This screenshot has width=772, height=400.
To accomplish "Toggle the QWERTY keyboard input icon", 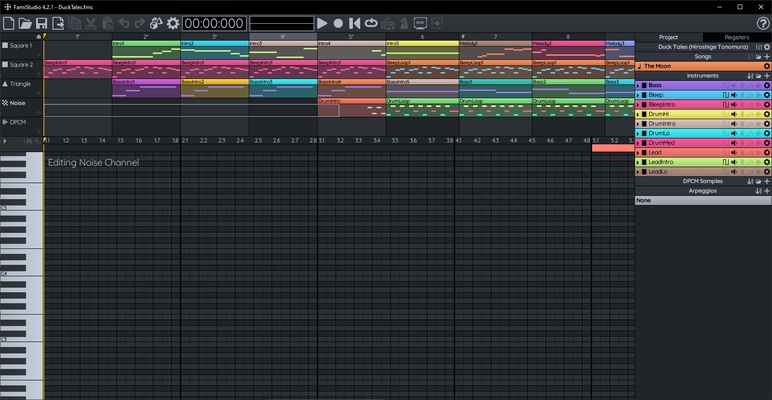I will (x=388, y=23).
